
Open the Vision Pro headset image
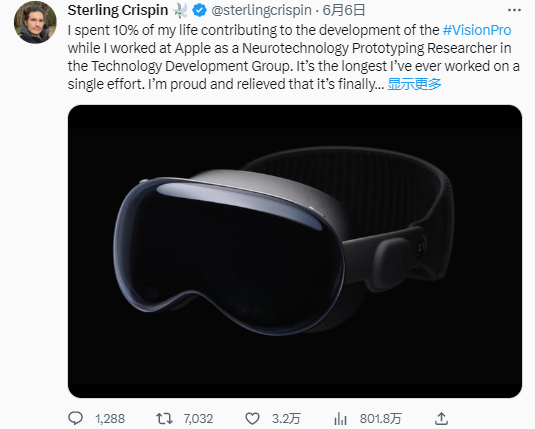(295, 251)
